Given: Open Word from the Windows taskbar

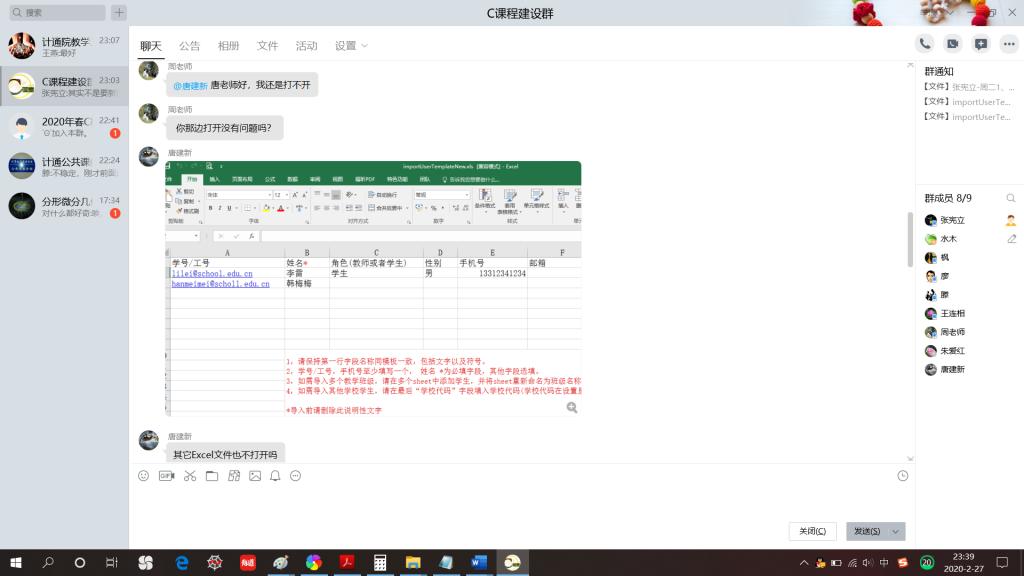Looking at the screenshot, I should pyautogui.click(x=477, y=563).
